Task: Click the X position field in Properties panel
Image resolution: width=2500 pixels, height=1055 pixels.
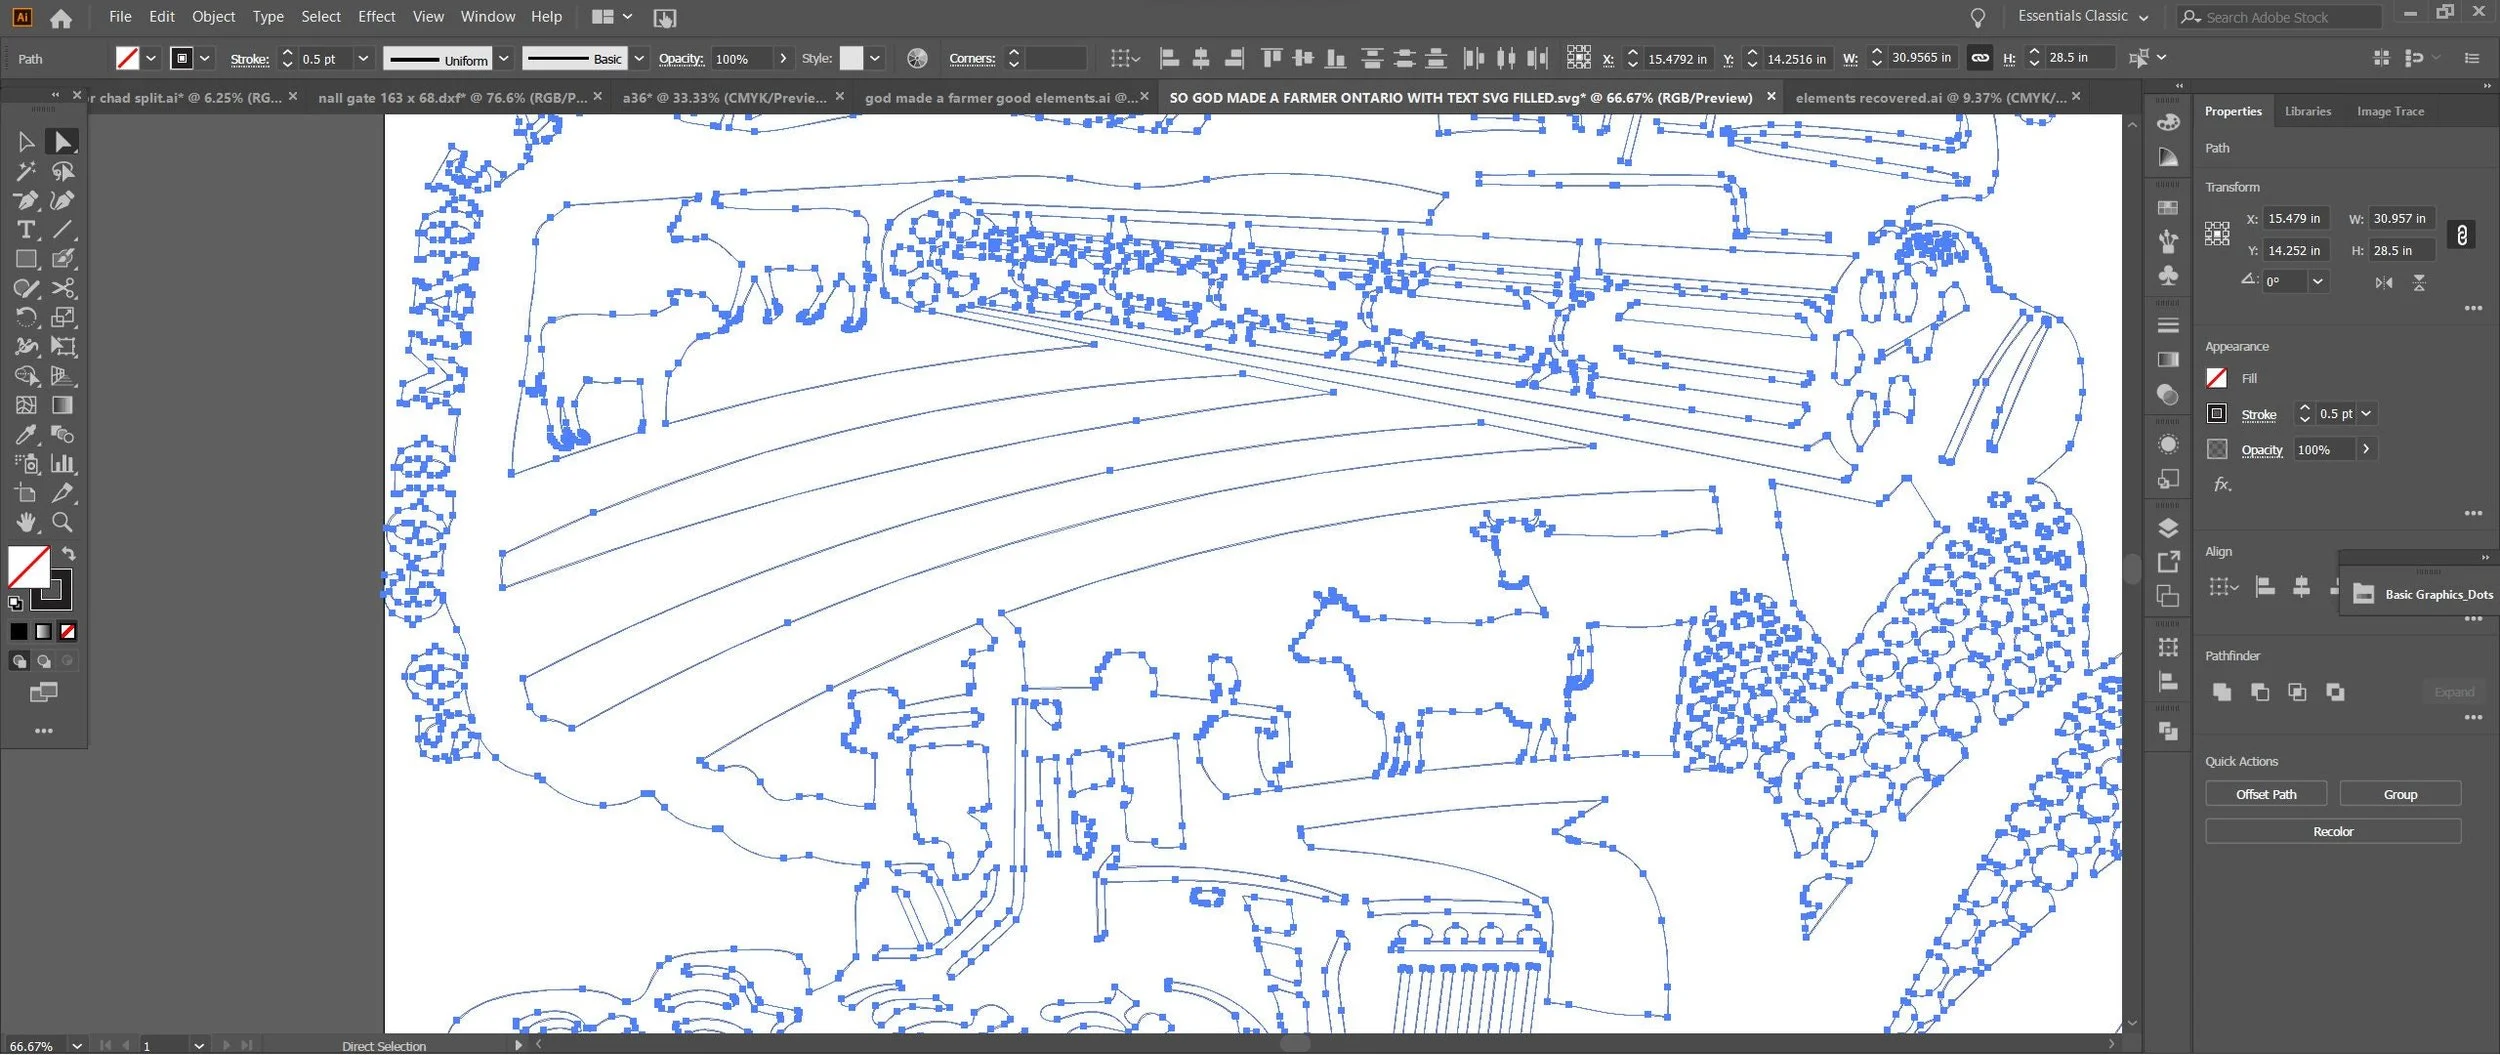Action: click(2295, 219)
